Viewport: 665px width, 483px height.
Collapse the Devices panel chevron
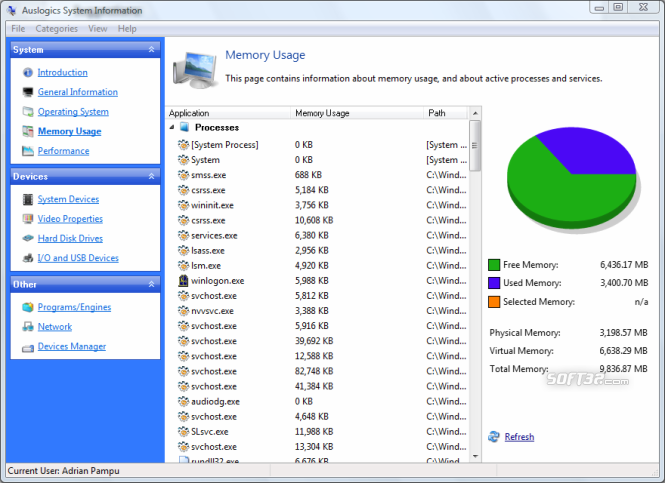pyautogui.click(x=151, y=176)
